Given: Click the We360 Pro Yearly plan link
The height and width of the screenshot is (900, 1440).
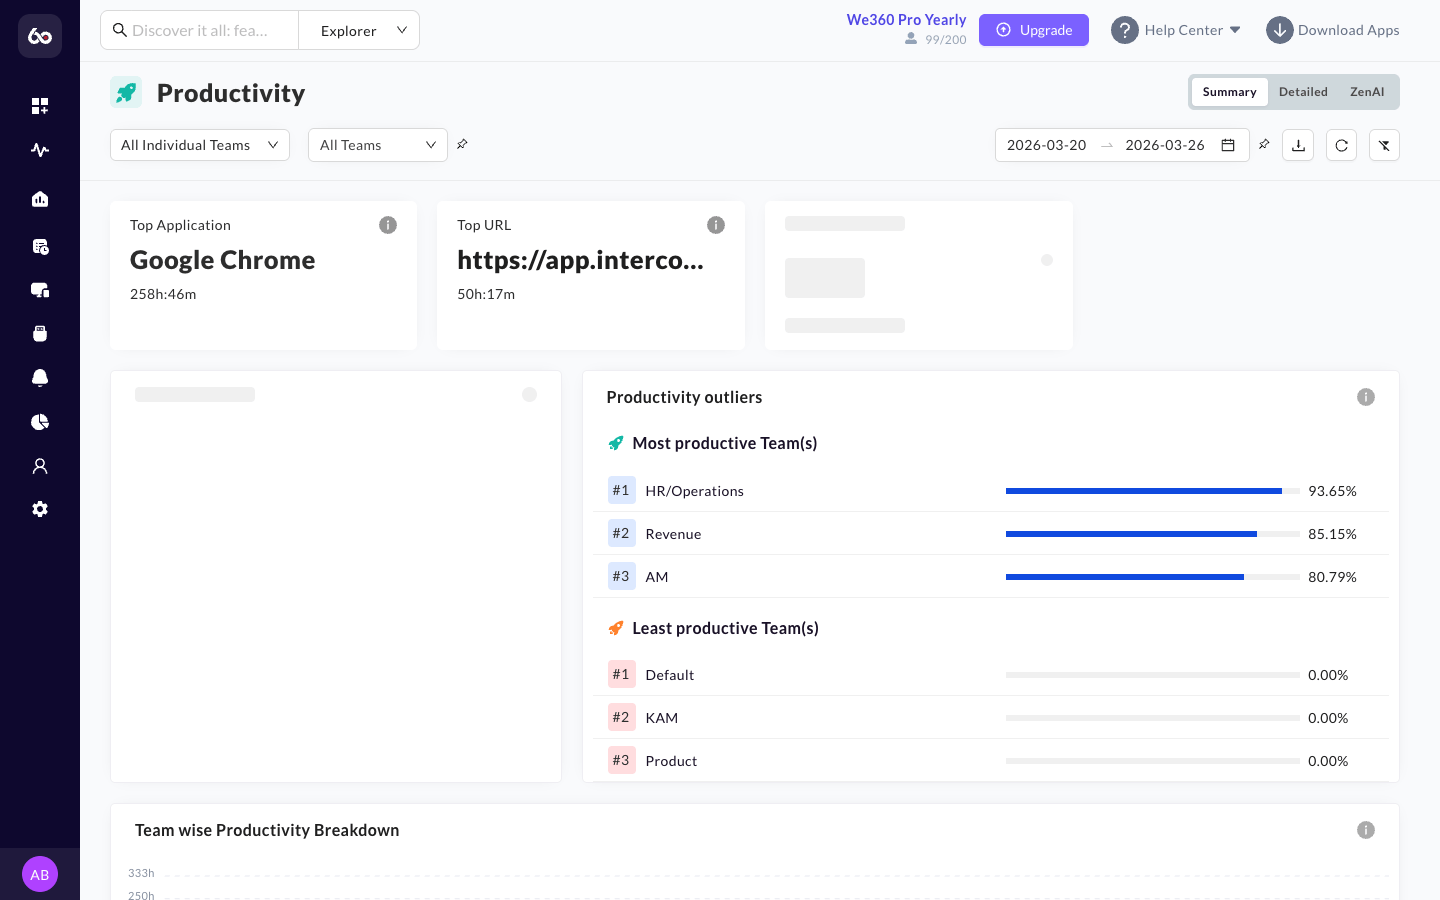Looking at the screenshot, I should pos(906,20).
